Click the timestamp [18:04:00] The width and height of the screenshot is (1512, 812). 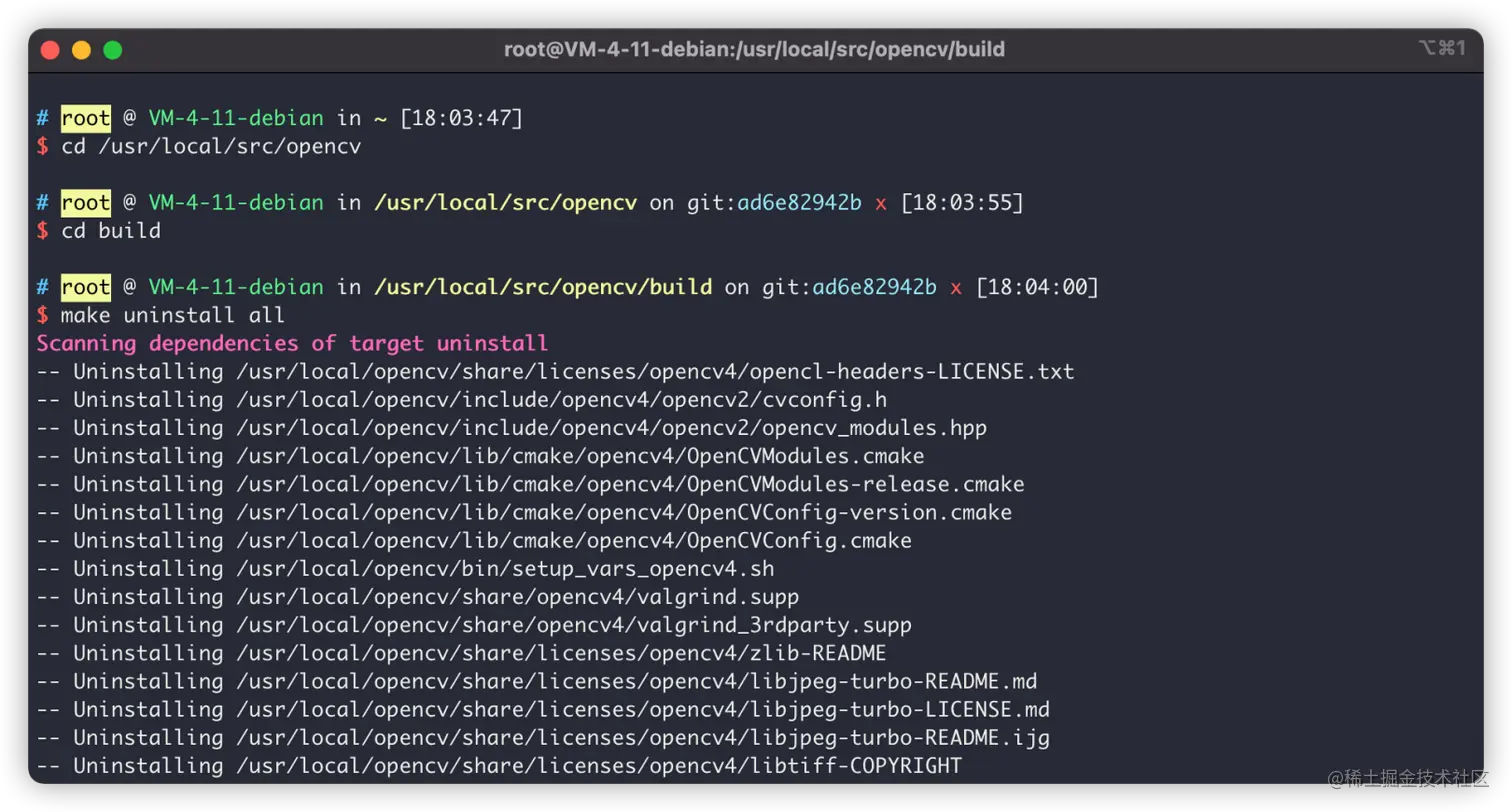click(1037, 288)
